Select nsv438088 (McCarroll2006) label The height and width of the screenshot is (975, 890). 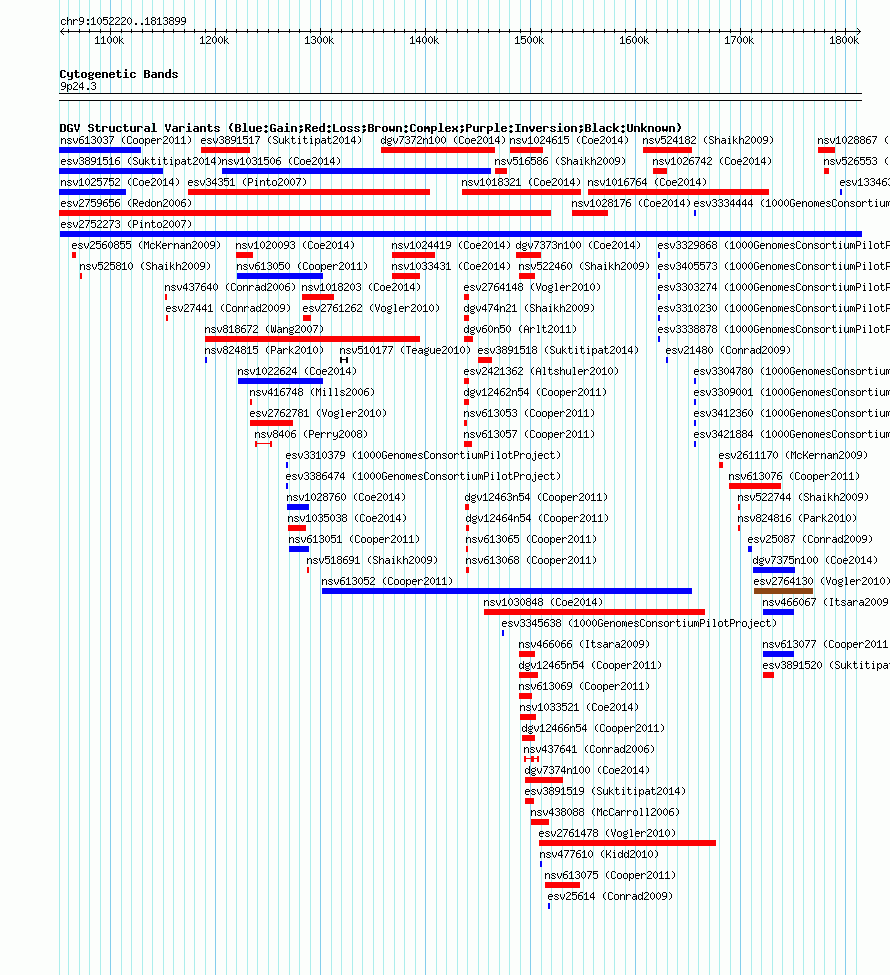(x=605, y=812)
